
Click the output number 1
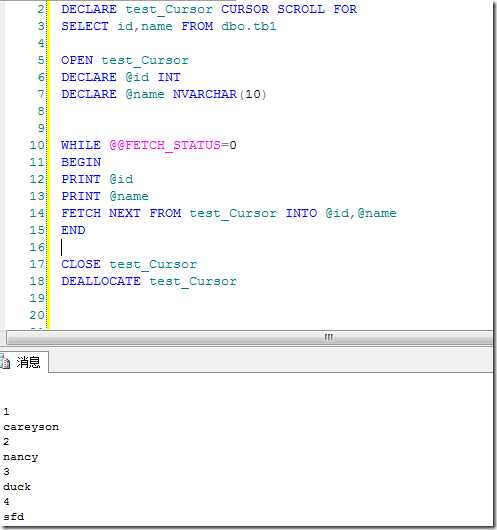coord(6,412)
